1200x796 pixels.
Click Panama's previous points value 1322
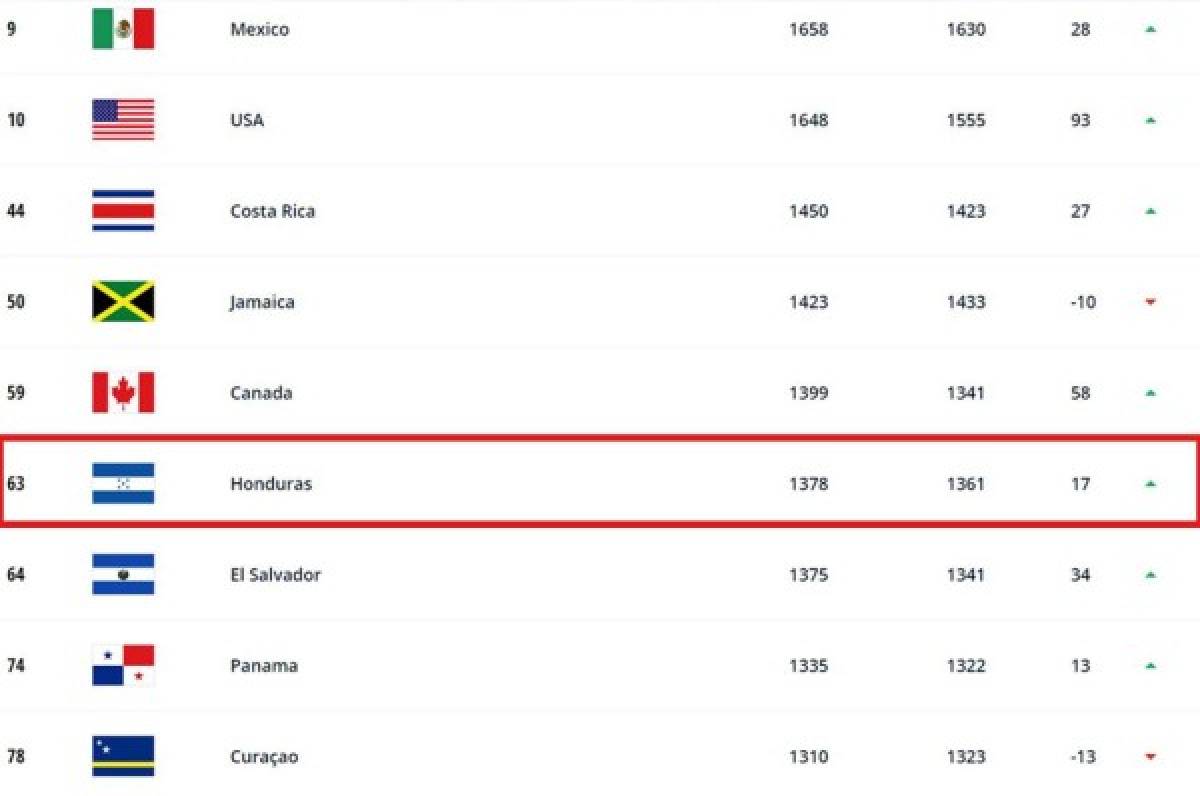tap(965, 666)
